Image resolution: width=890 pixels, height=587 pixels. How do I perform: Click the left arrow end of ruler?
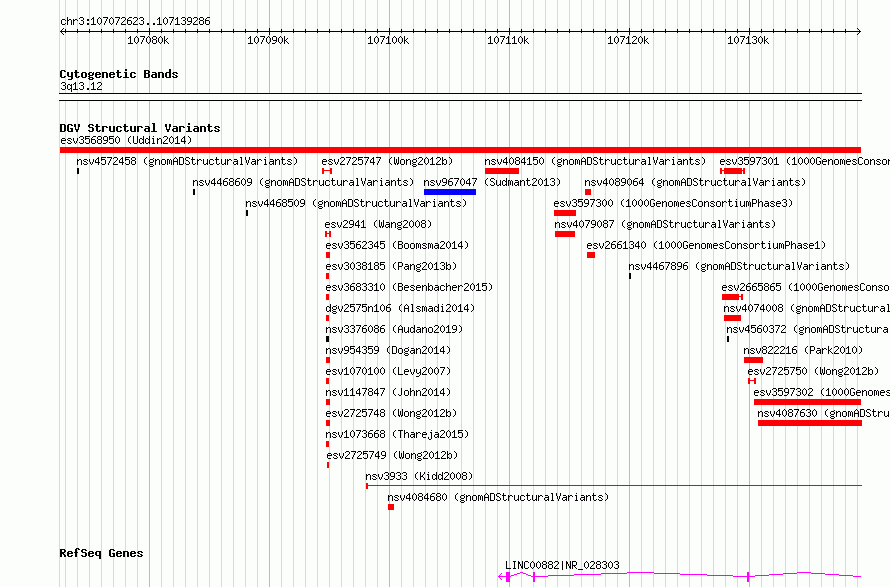pyautogui.click(x=63, y=32)
